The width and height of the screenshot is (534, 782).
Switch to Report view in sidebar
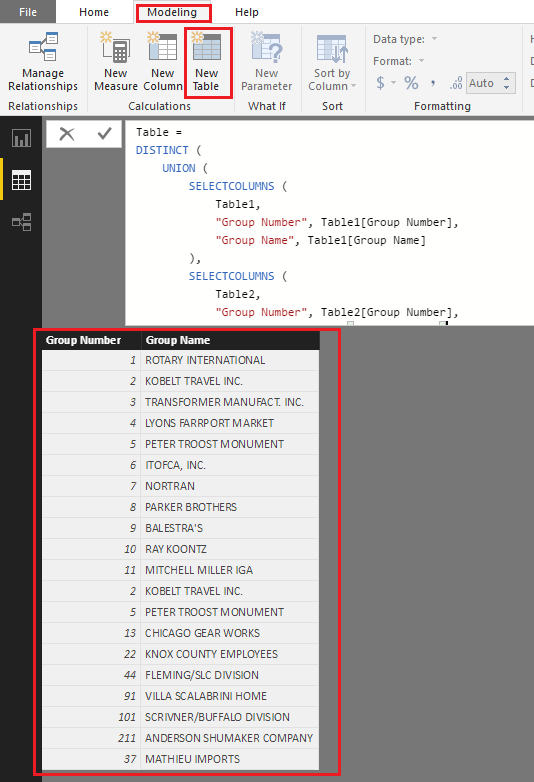click(21, 138)
